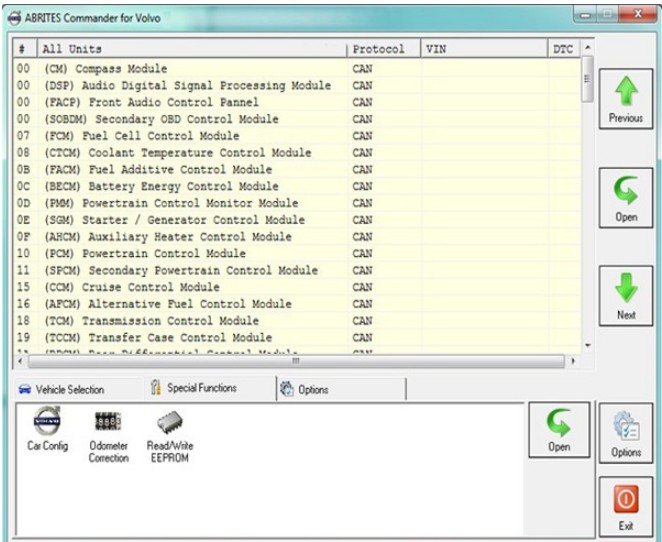
Task: Click the Volvo logo in the title bar
Action: [x=14, y=18]
